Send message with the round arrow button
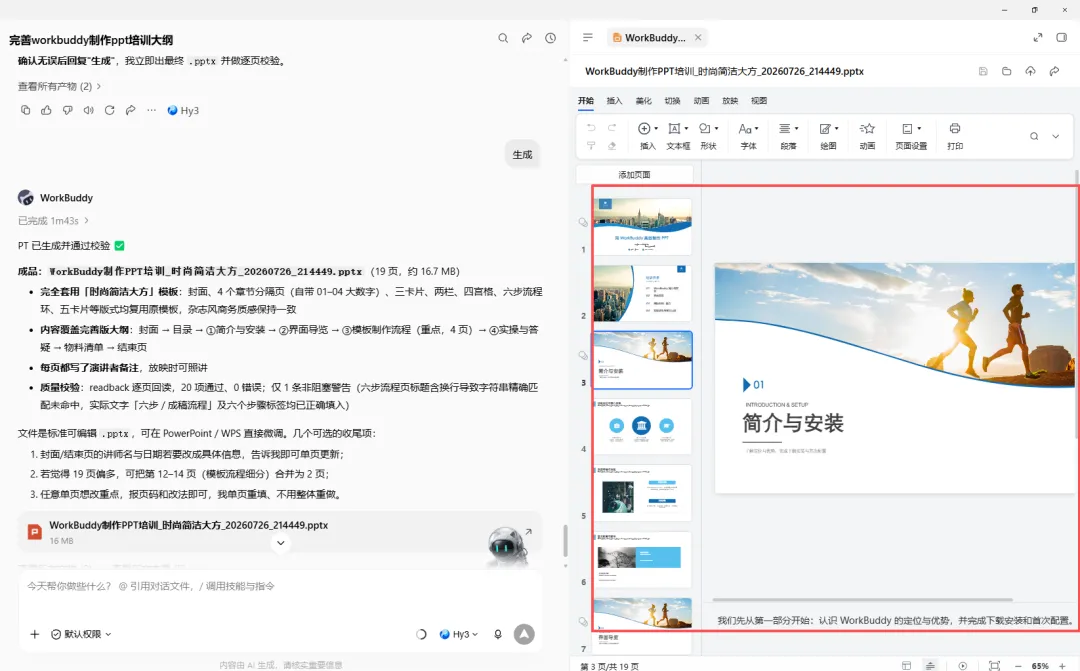 524,634
